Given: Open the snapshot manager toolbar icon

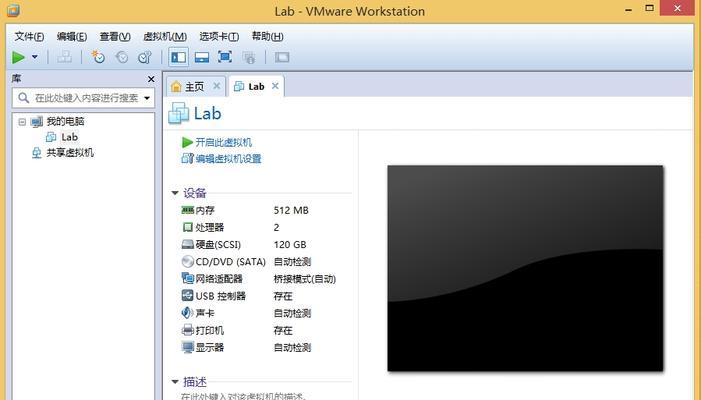Looking at the screenshot, I should (145, 57).
